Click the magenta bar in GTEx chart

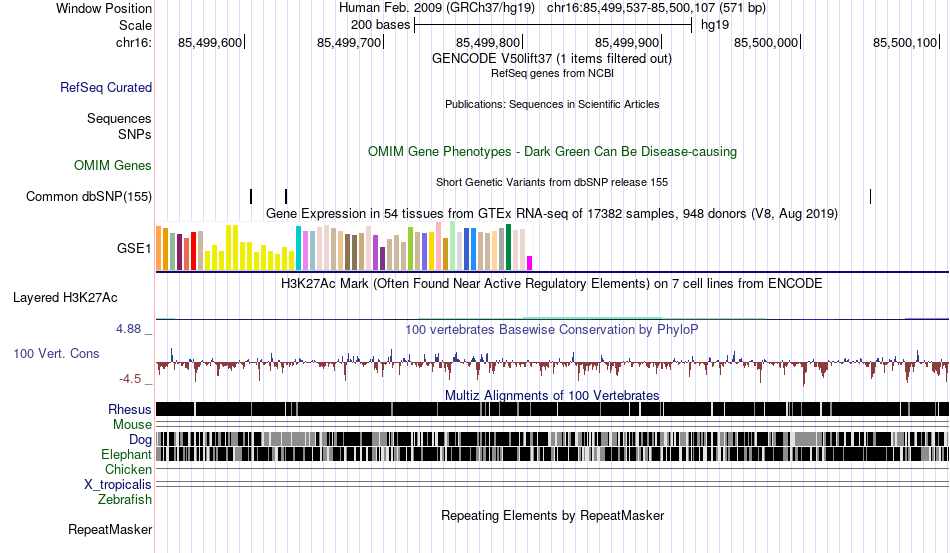530,263
